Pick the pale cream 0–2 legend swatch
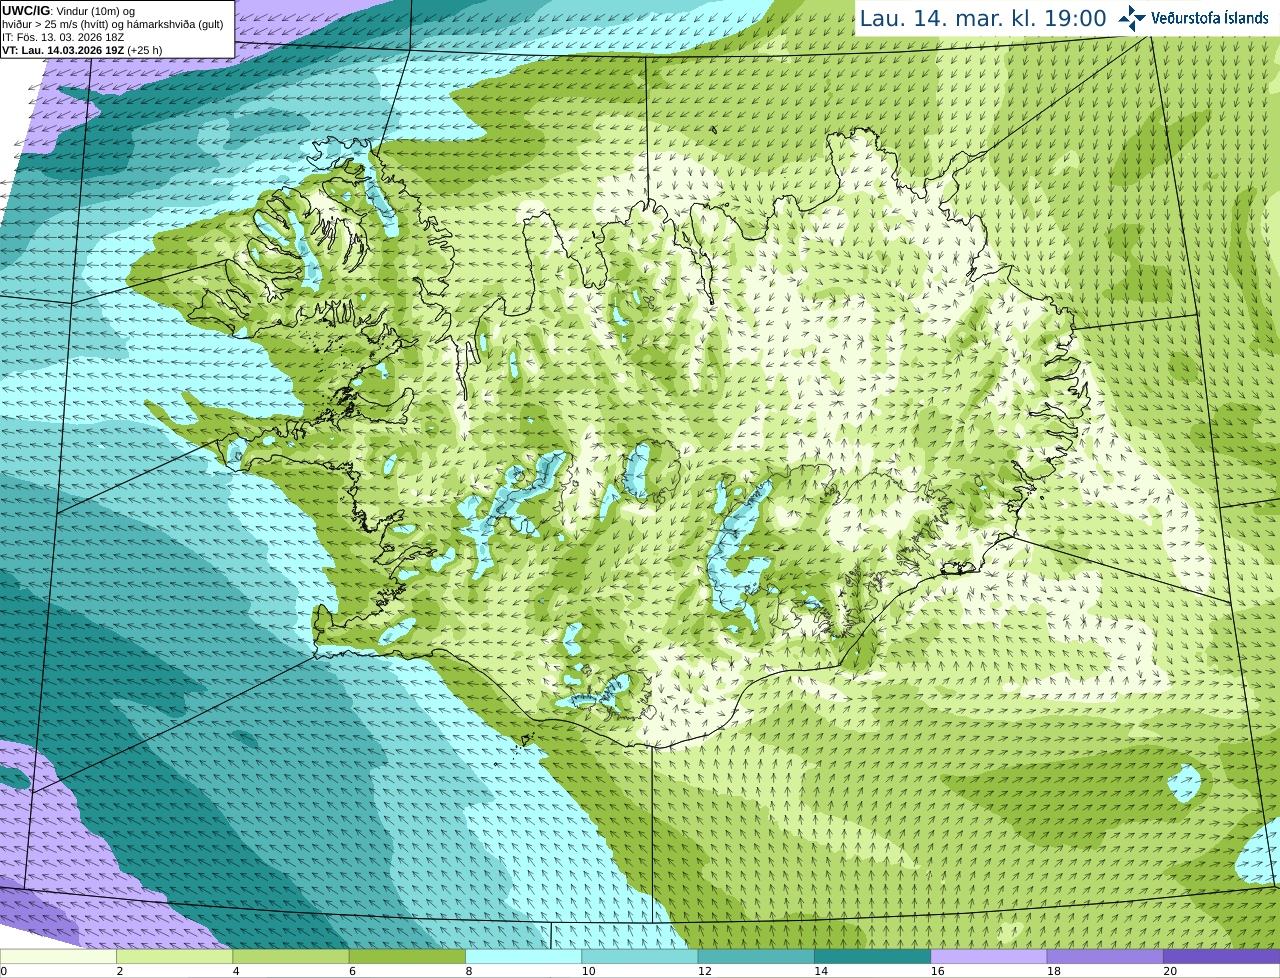This screenshot has width=1280, height=978. click(58, 956)
